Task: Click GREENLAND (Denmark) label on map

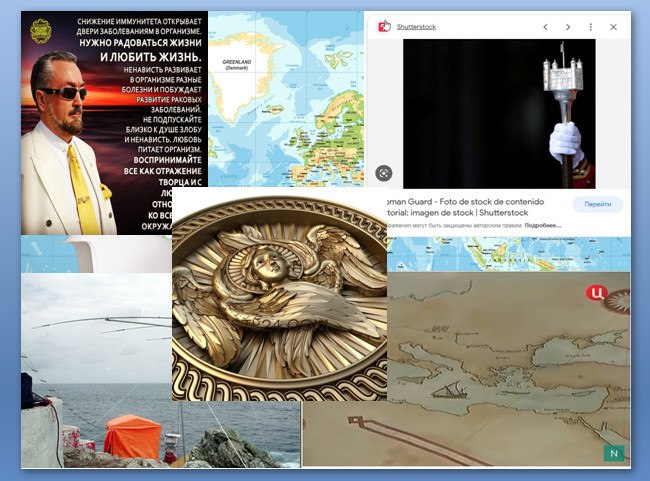Action: coord(237,65)
